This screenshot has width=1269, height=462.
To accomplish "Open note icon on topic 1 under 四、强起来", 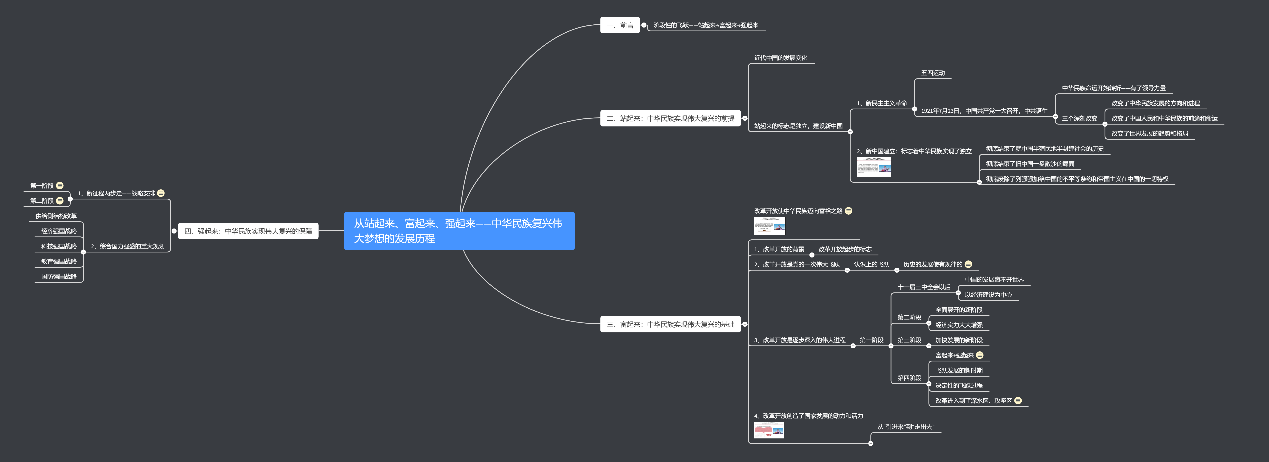I will [161, 193].
